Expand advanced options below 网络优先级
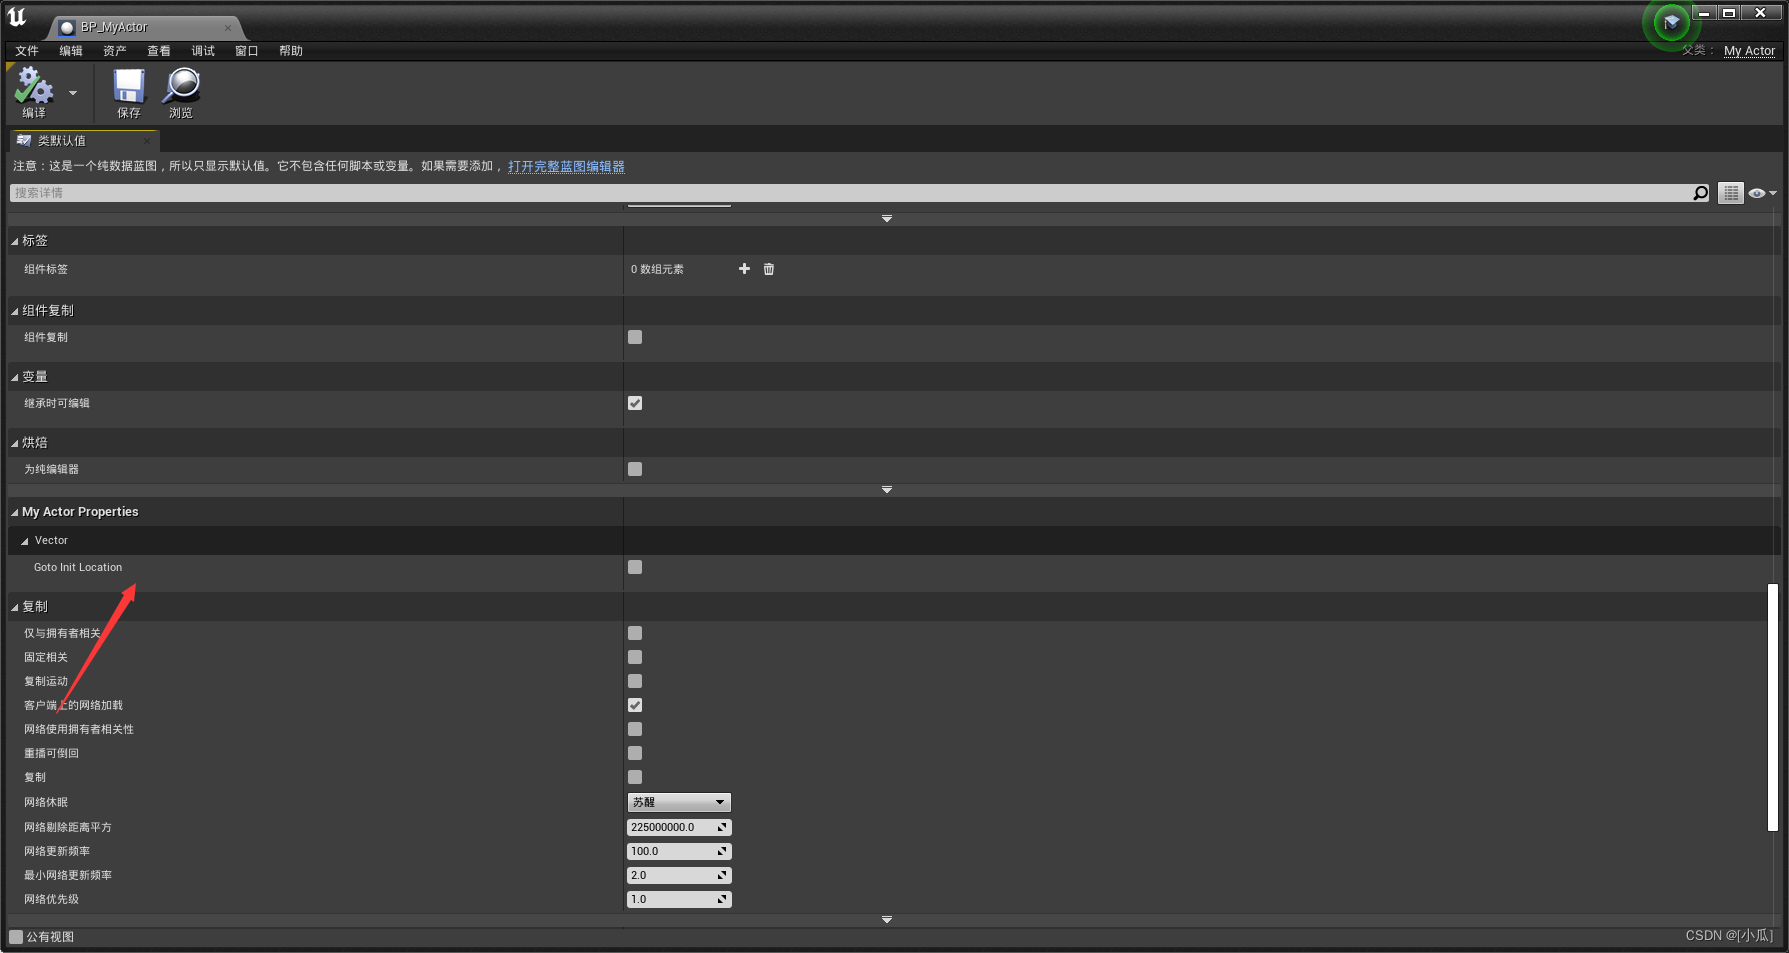This screenshot has height=953, width=1789. [887, 919]
